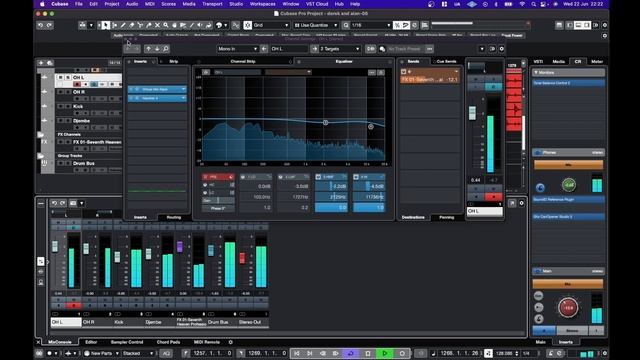640x360 pixels.
Task: Go to next channel down arrow
Action: coord(157,49)
